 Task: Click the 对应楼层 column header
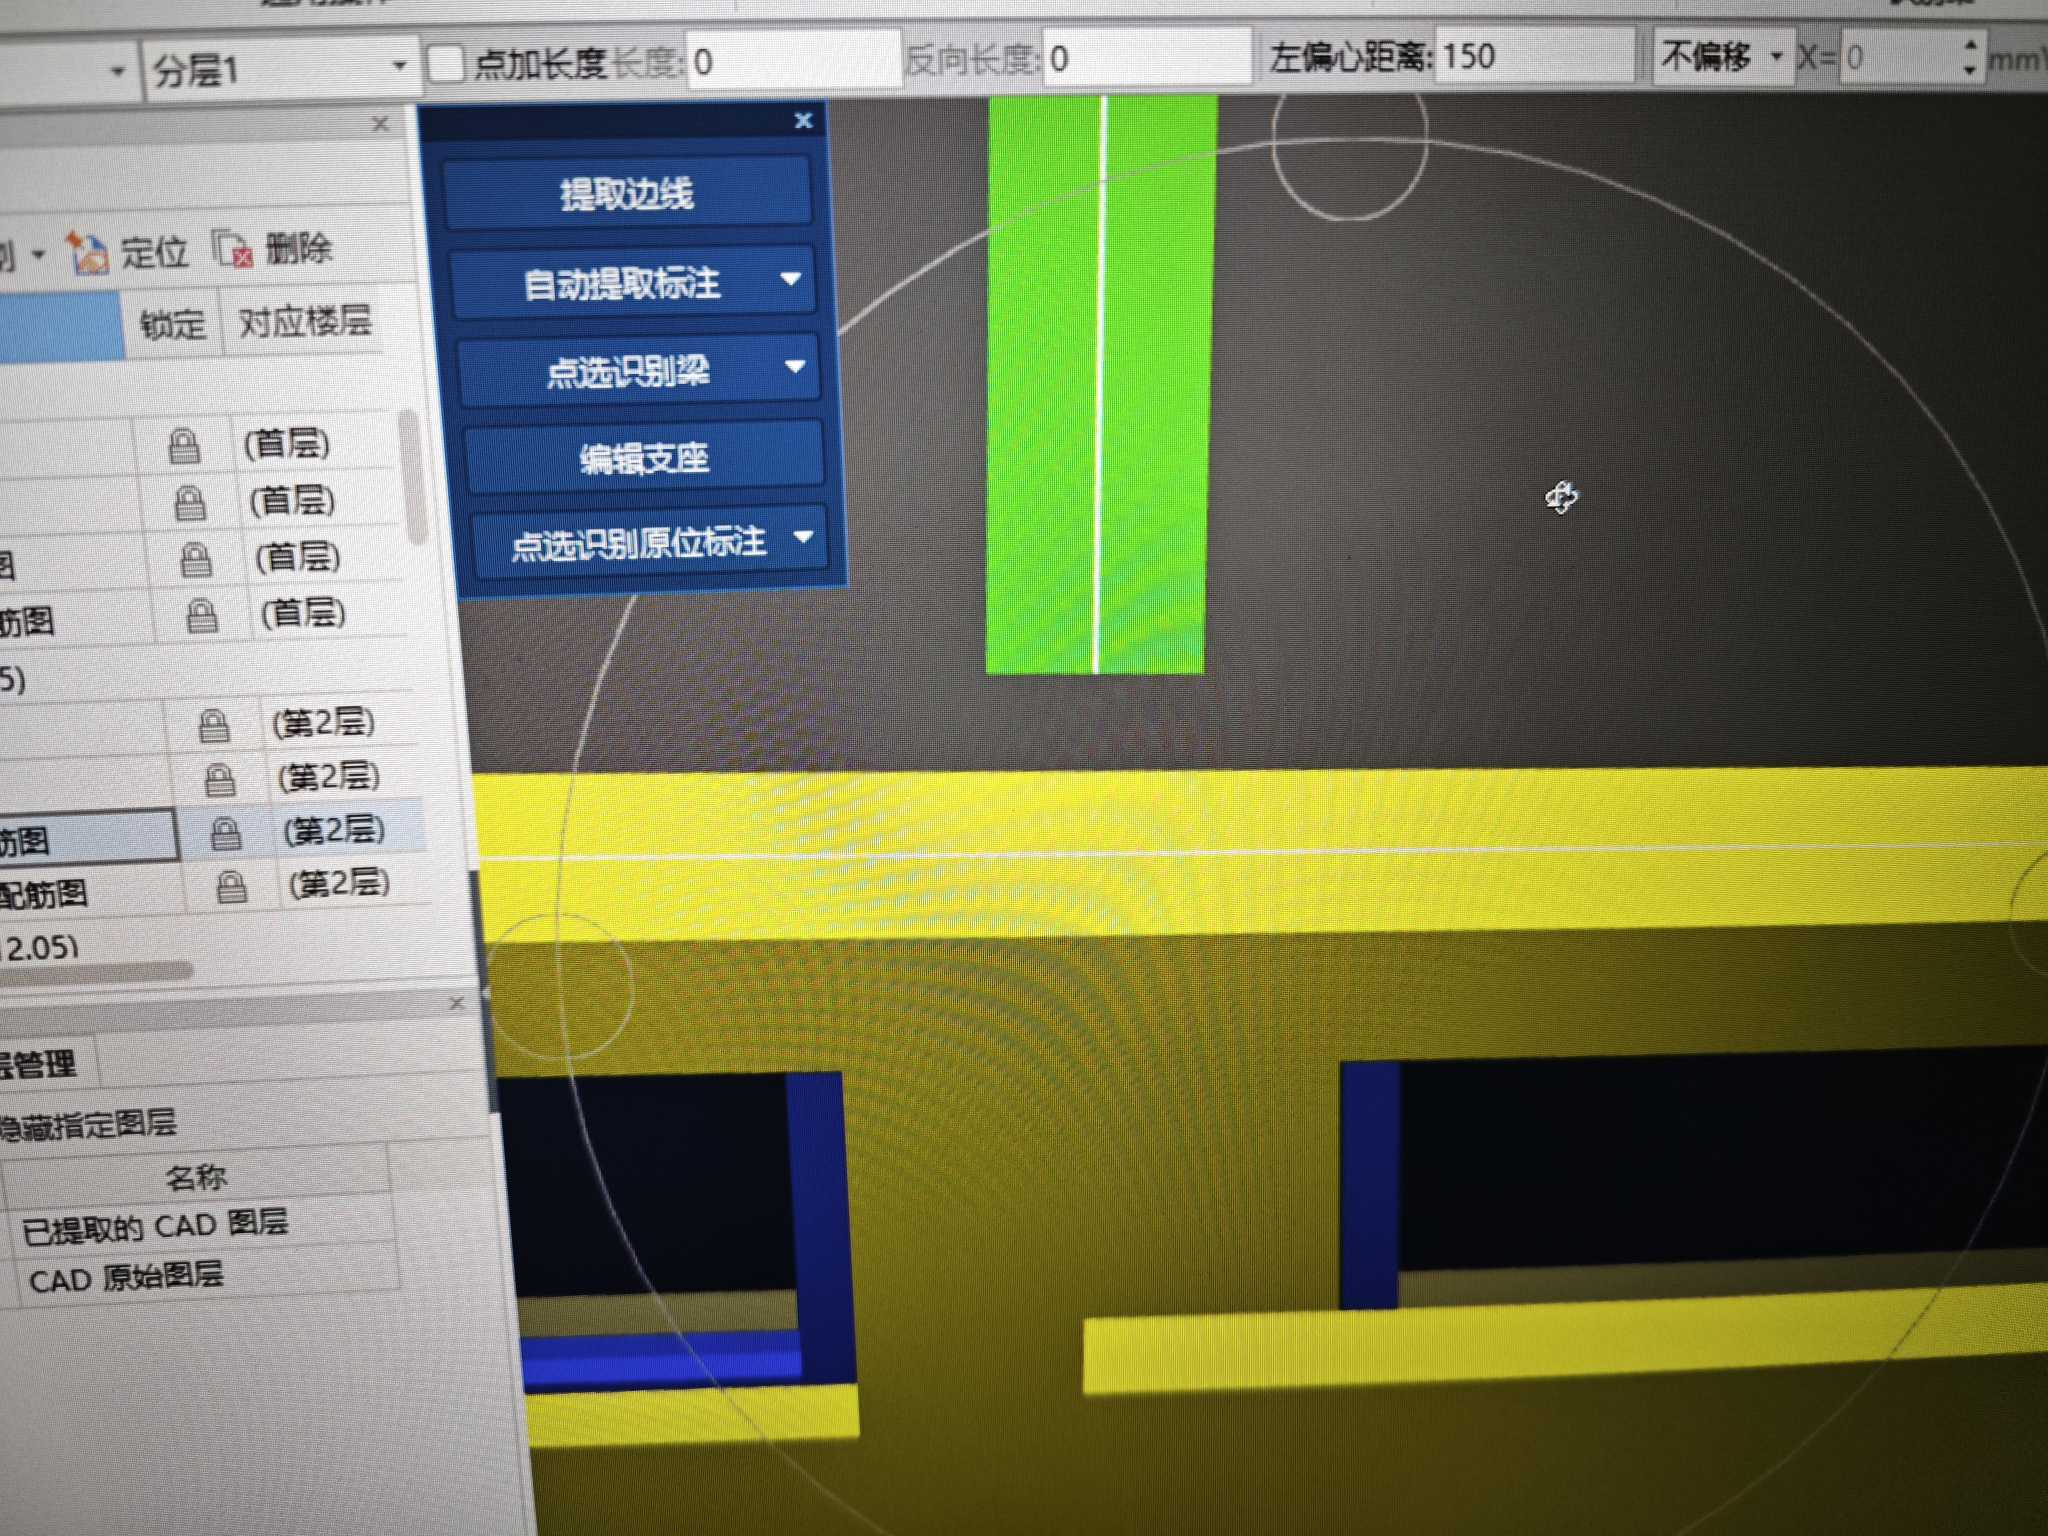click(305, 321)
